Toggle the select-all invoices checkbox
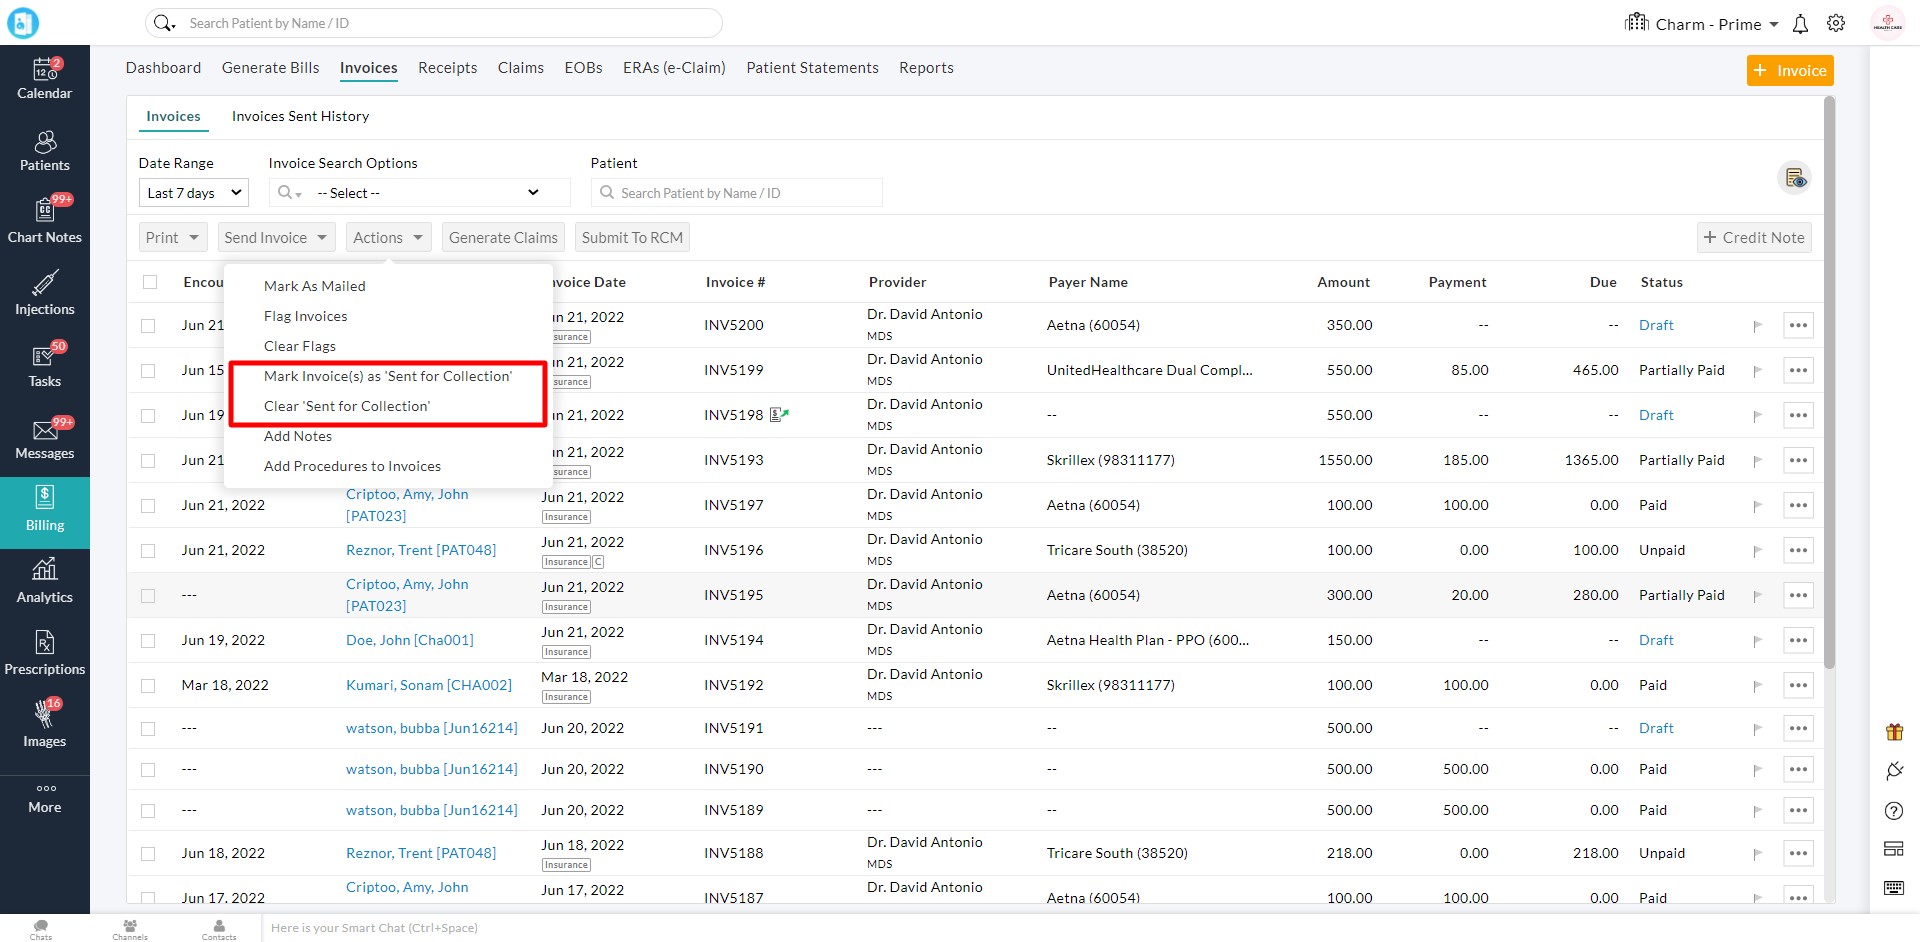 pos(150,282)
